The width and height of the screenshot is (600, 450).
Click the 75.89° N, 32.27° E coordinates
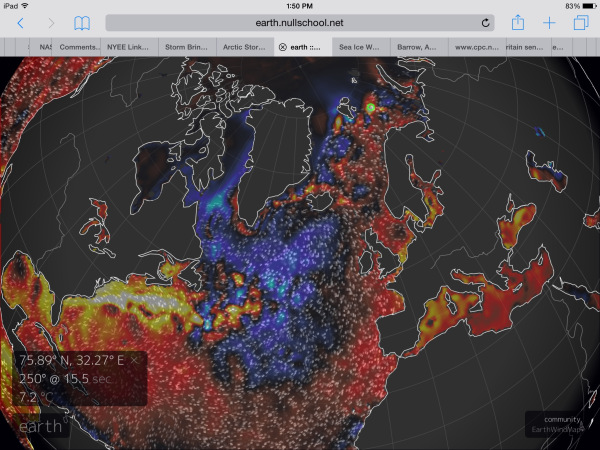pos(72,360)
